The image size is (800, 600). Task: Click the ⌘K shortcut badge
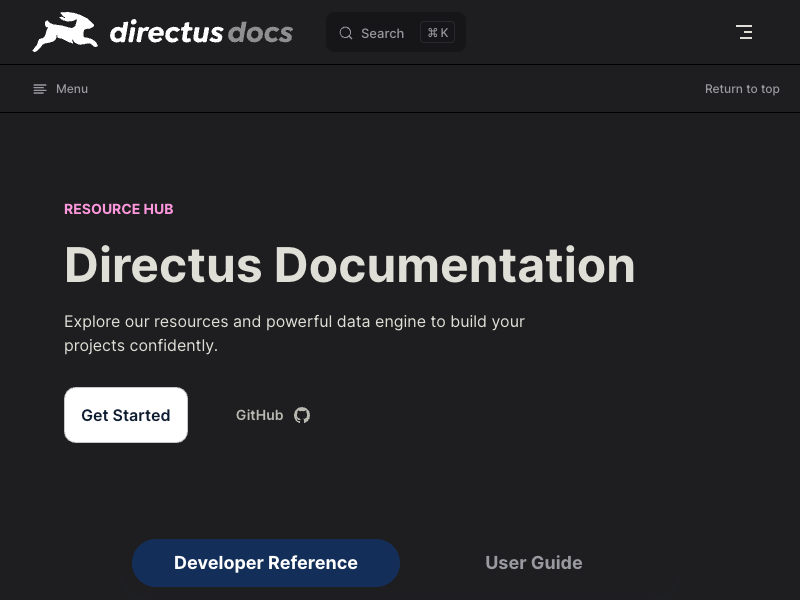[x=437, y=33]
